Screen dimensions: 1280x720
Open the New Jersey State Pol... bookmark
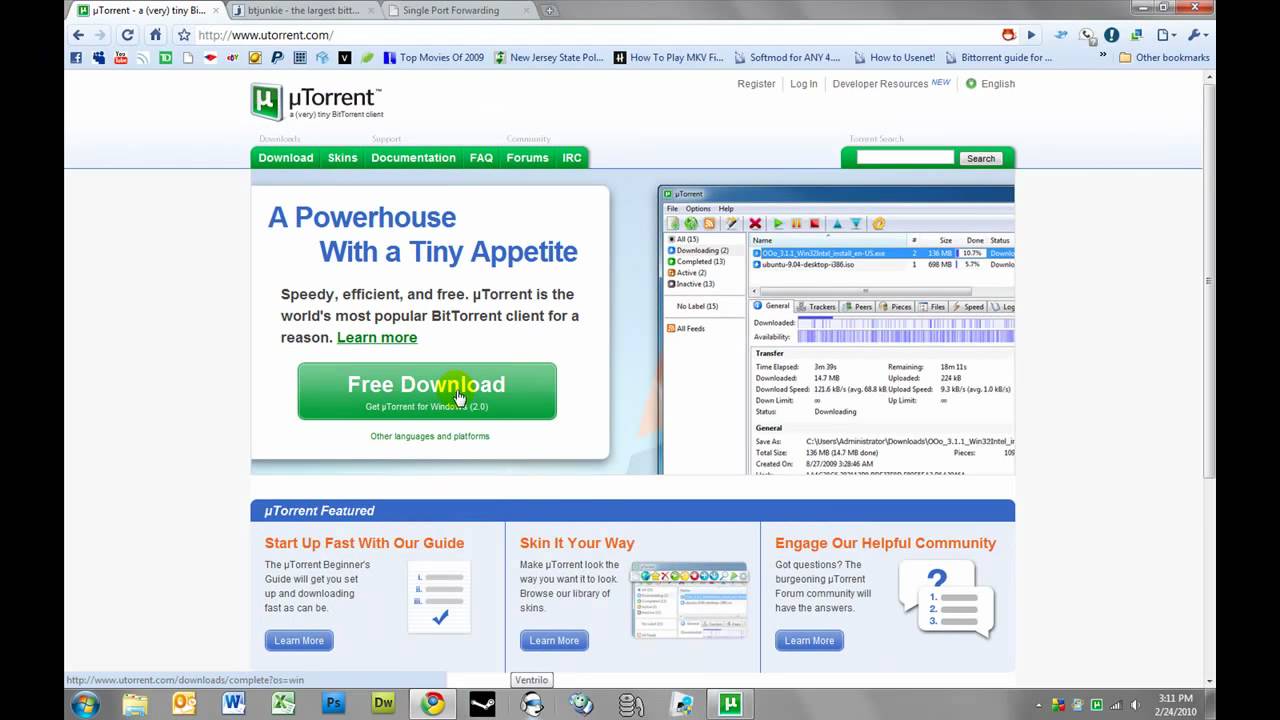(x=549, y=58)
